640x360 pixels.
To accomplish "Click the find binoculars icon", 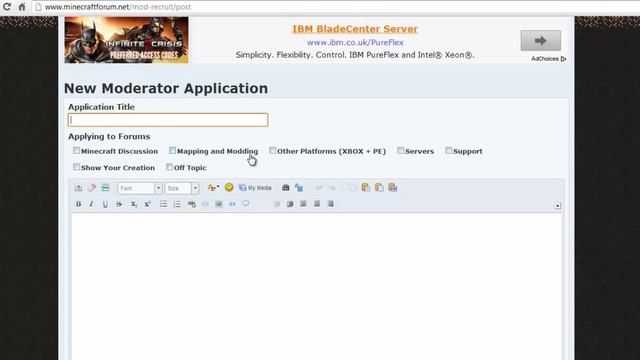I will [x=286, y=188].
